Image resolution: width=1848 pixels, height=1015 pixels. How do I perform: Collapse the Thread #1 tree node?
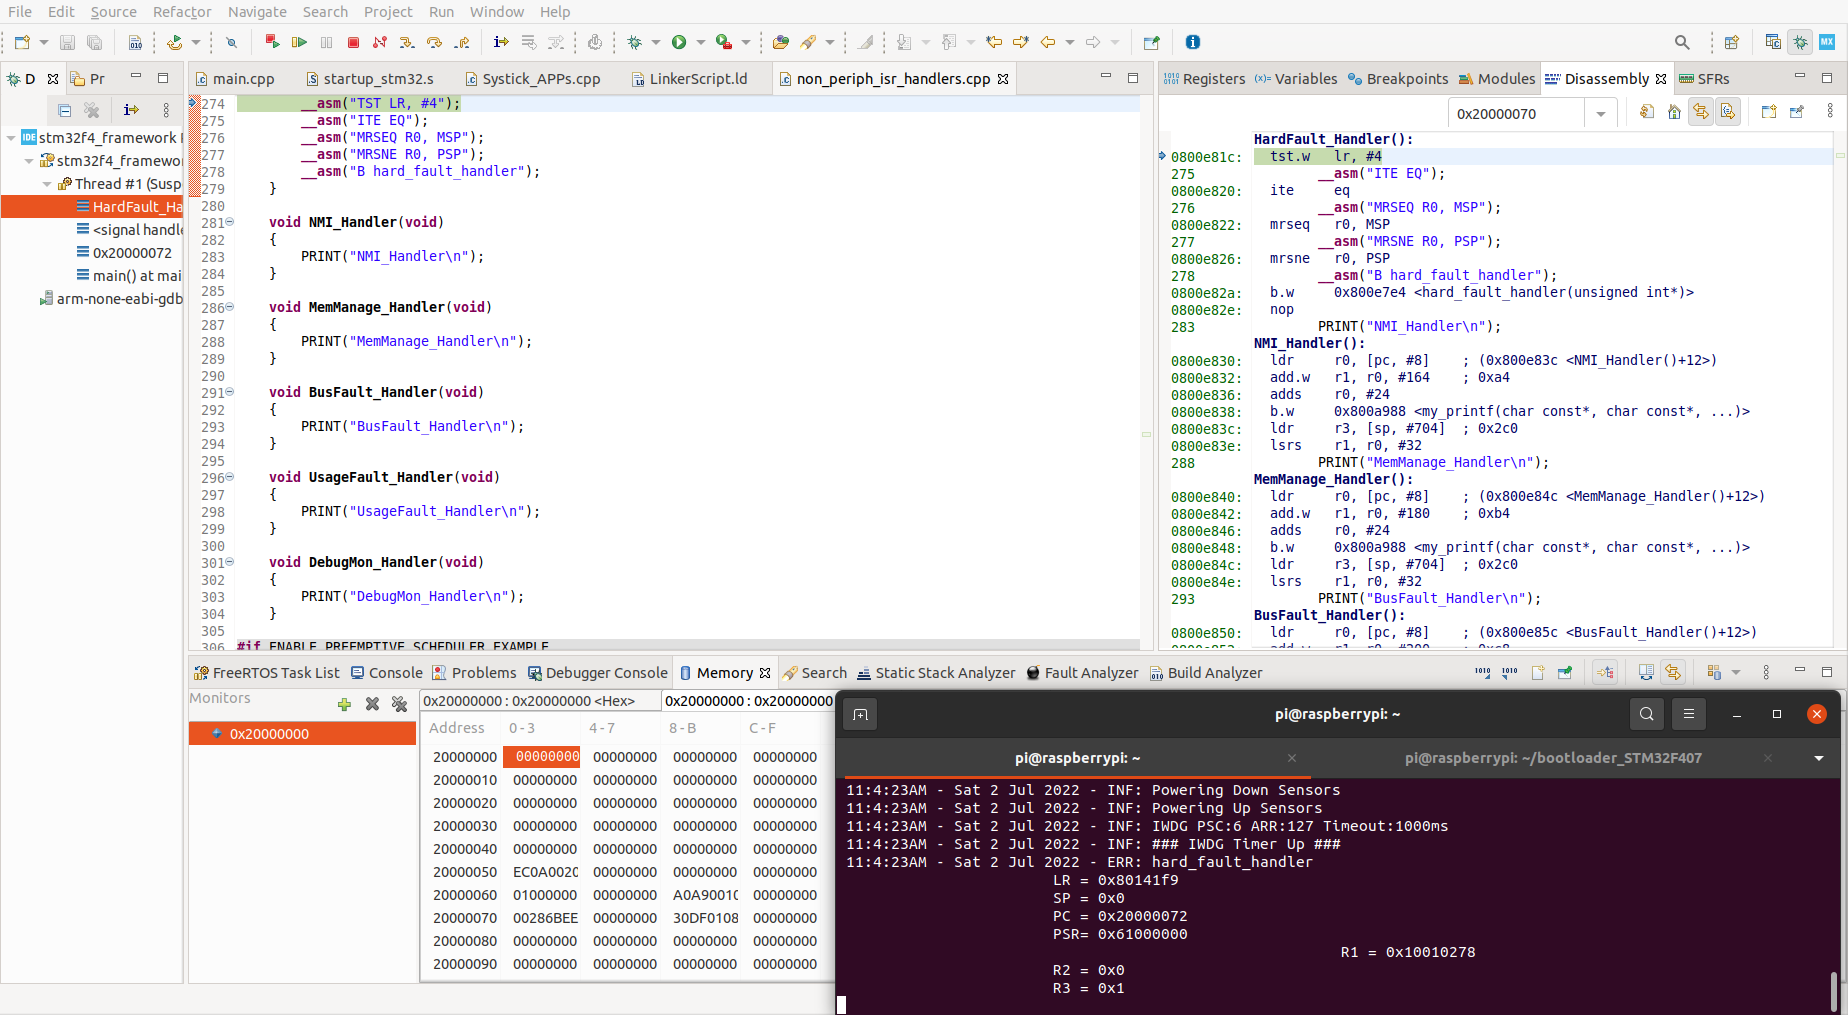click(x=47, y=184)
